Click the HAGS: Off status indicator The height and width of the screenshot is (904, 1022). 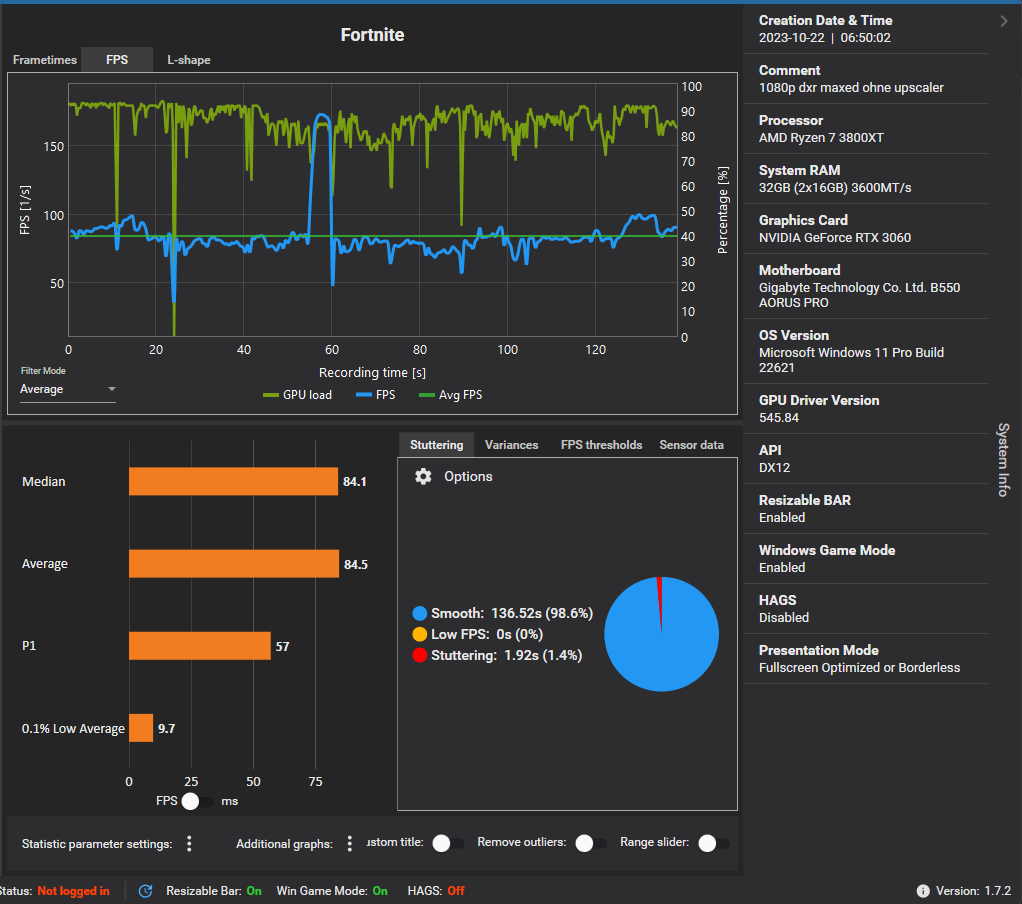[436, 891]
